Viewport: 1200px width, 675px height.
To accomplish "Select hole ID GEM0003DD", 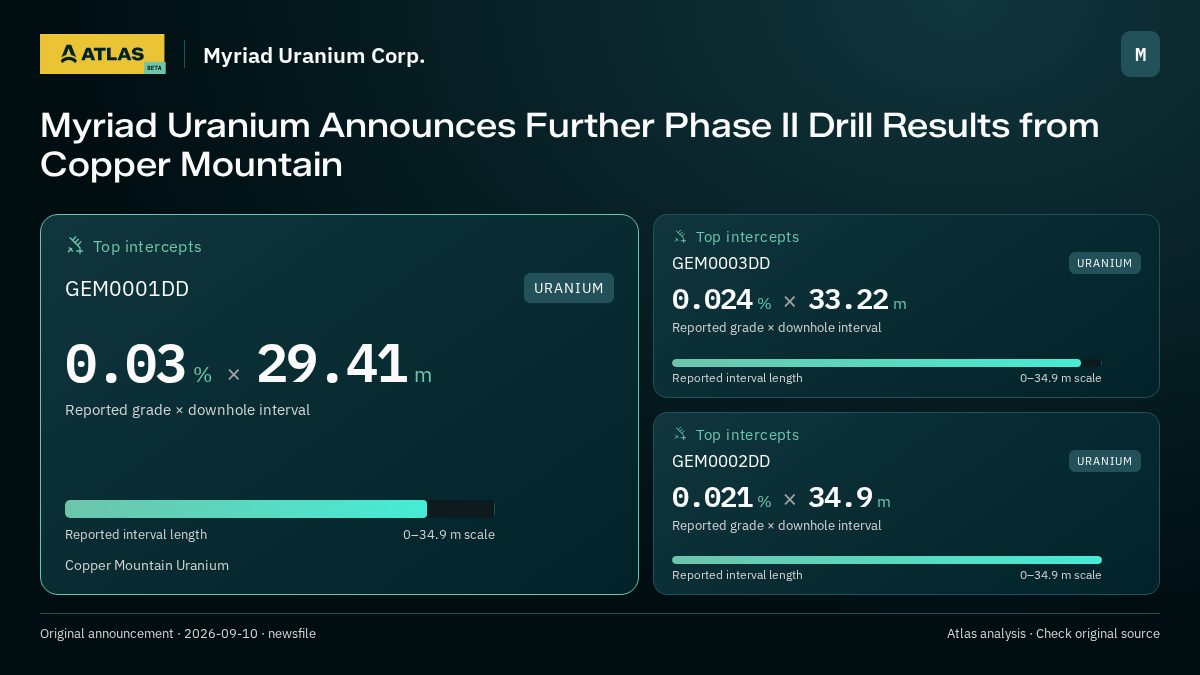I will (x=721, y=263).
